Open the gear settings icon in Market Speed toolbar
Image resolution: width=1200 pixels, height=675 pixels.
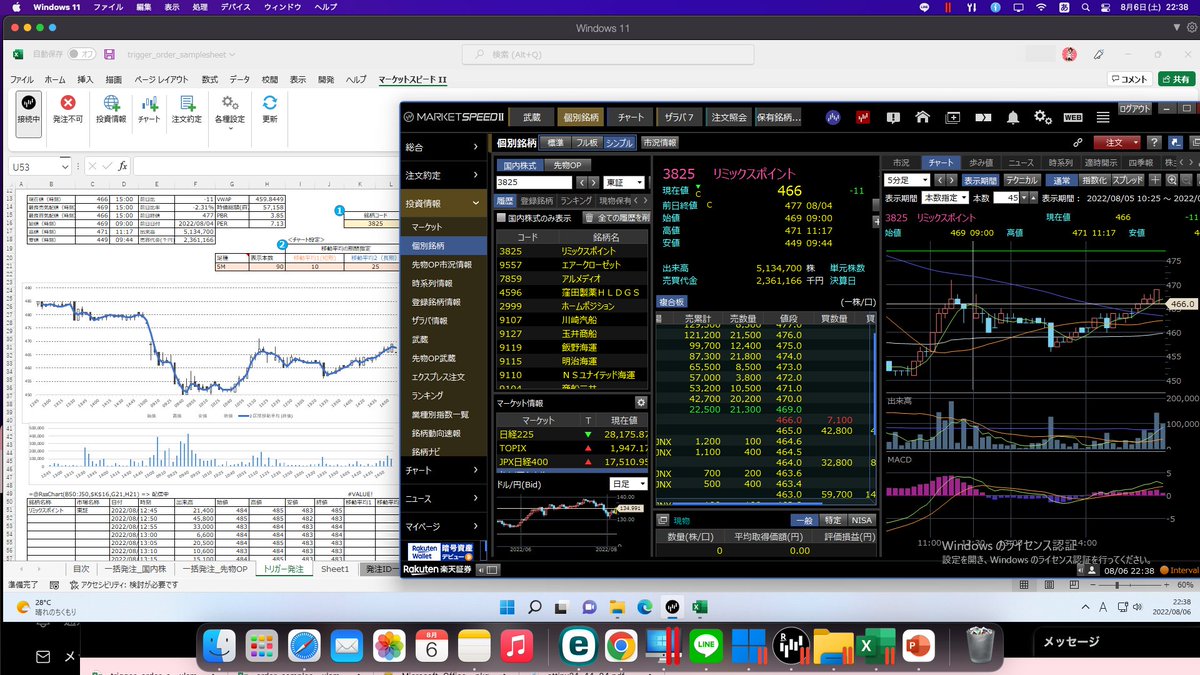pos(1043,117)
